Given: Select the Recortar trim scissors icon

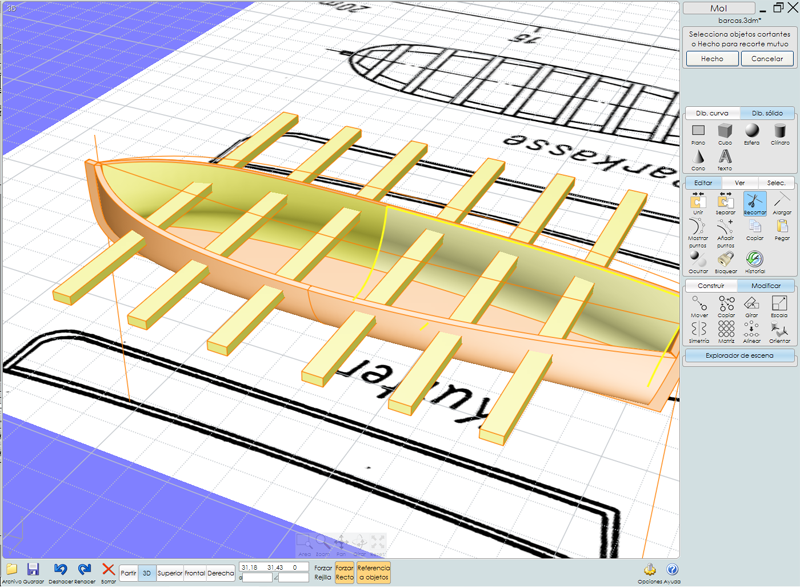Looking at the screenshot, I should 755,201.
